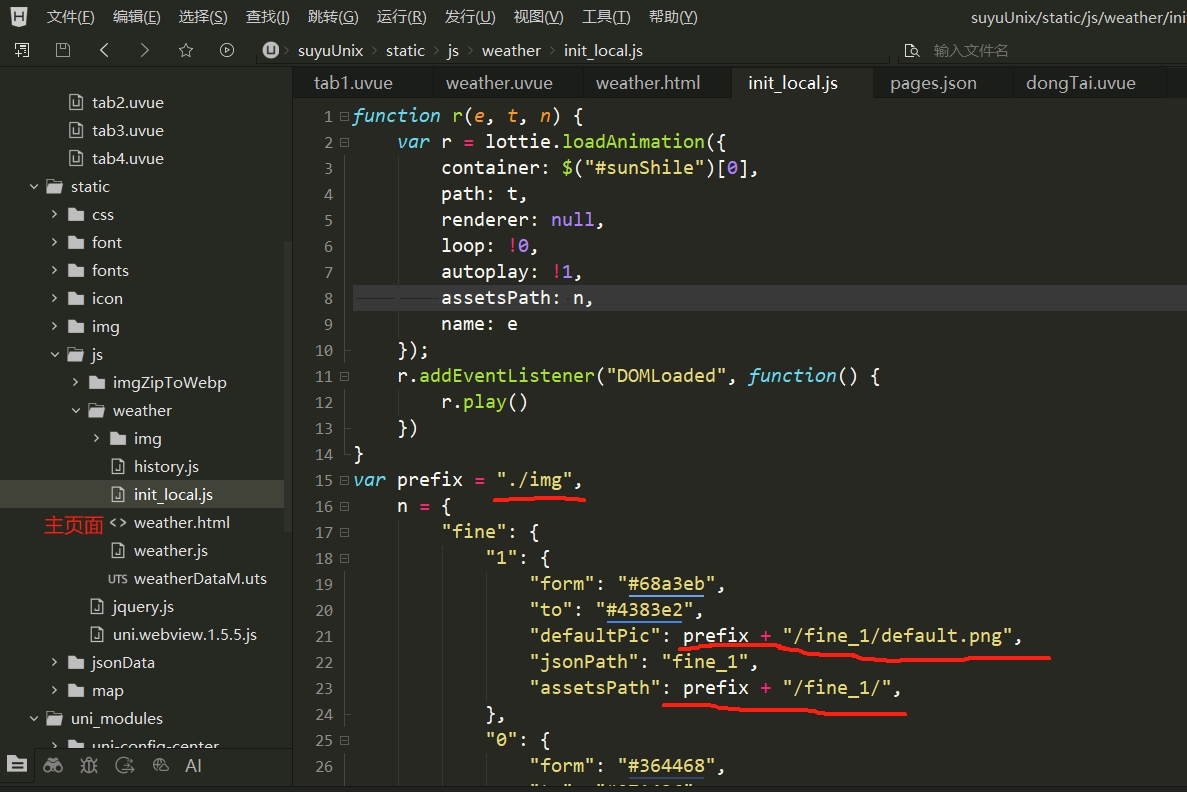Image resolution: width=1187 pixels, height=792 pixels.
Task: Open the AI assistant panel
Action: coord(194,766)
